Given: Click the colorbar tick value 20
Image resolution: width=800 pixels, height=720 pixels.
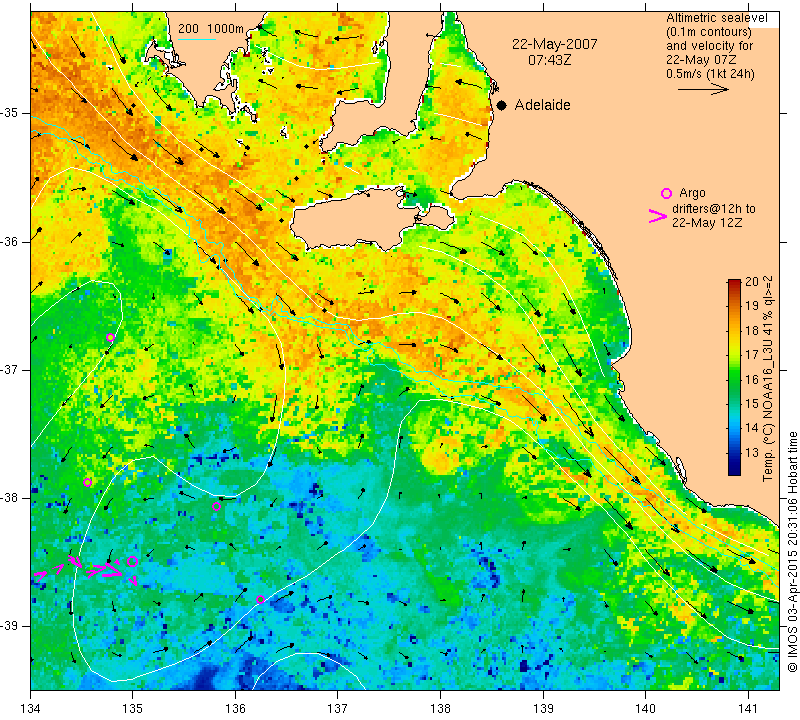Looking at the screenshot, I should point(752,282).
